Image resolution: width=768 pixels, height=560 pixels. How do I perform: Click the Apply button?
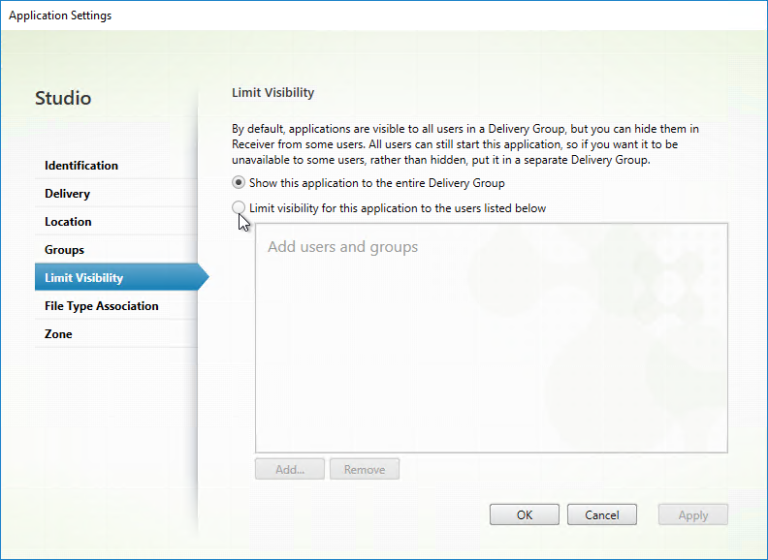692,515
